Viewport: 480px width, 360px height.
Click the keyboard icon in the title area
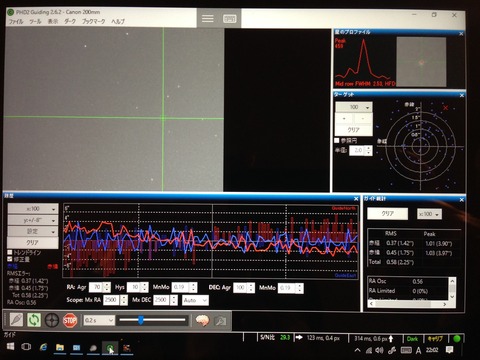[230, 19]
